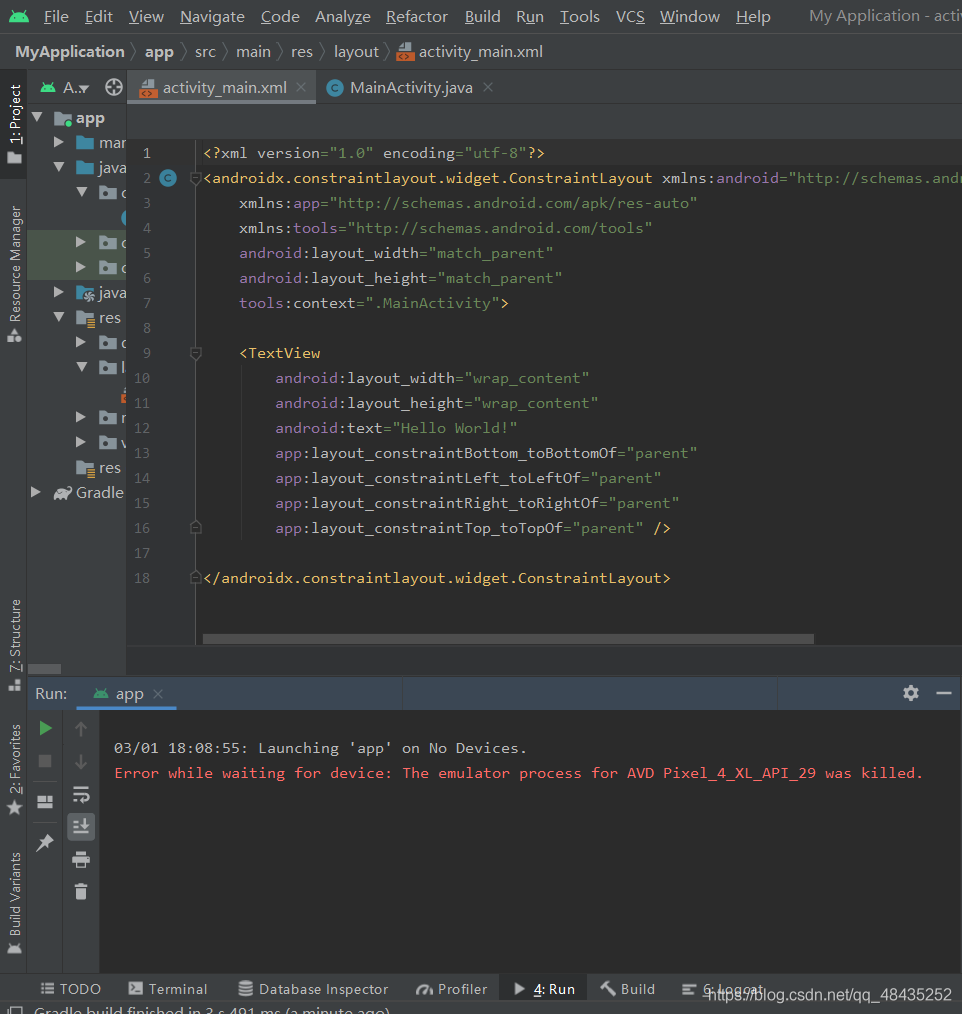The height and width of the screenshot is (1014, 962).
Task: Collapse the app module tree node
Action: click(37, 117)
